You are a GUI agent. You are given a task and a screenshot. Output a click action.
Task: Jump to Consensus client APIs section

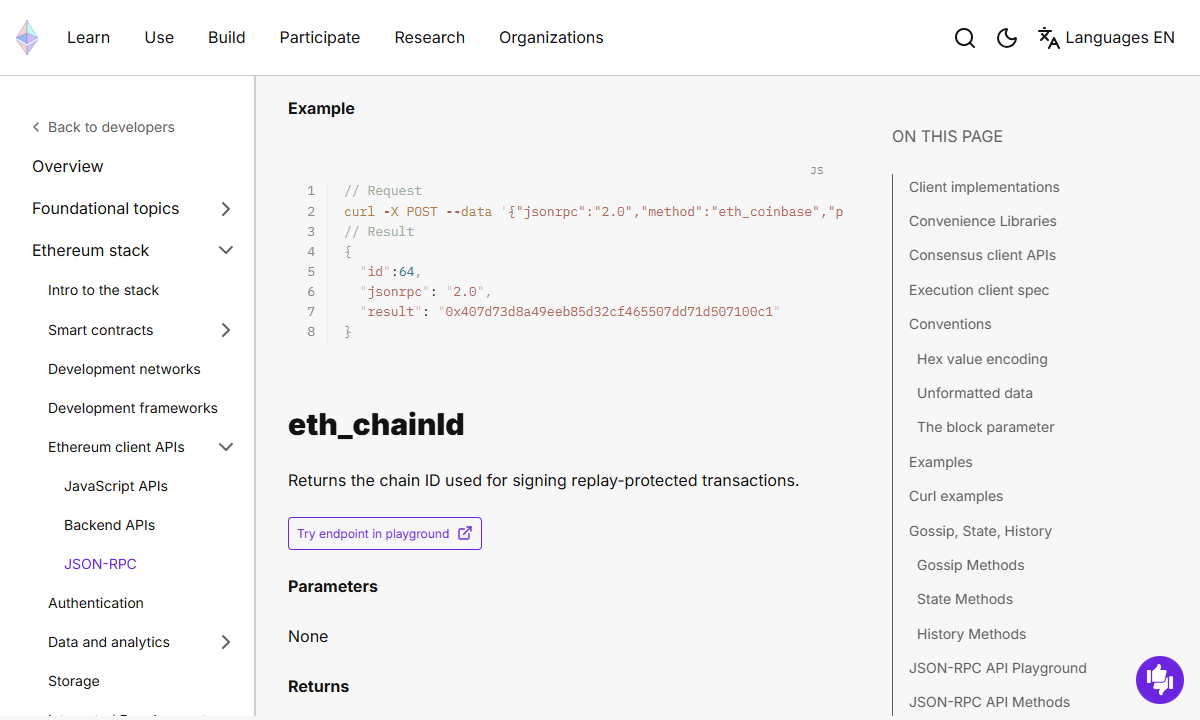982,255
